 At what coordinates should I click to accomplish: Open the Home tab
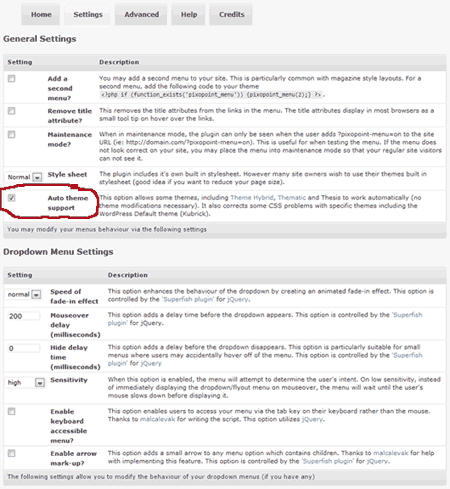[x=41, y=15]
